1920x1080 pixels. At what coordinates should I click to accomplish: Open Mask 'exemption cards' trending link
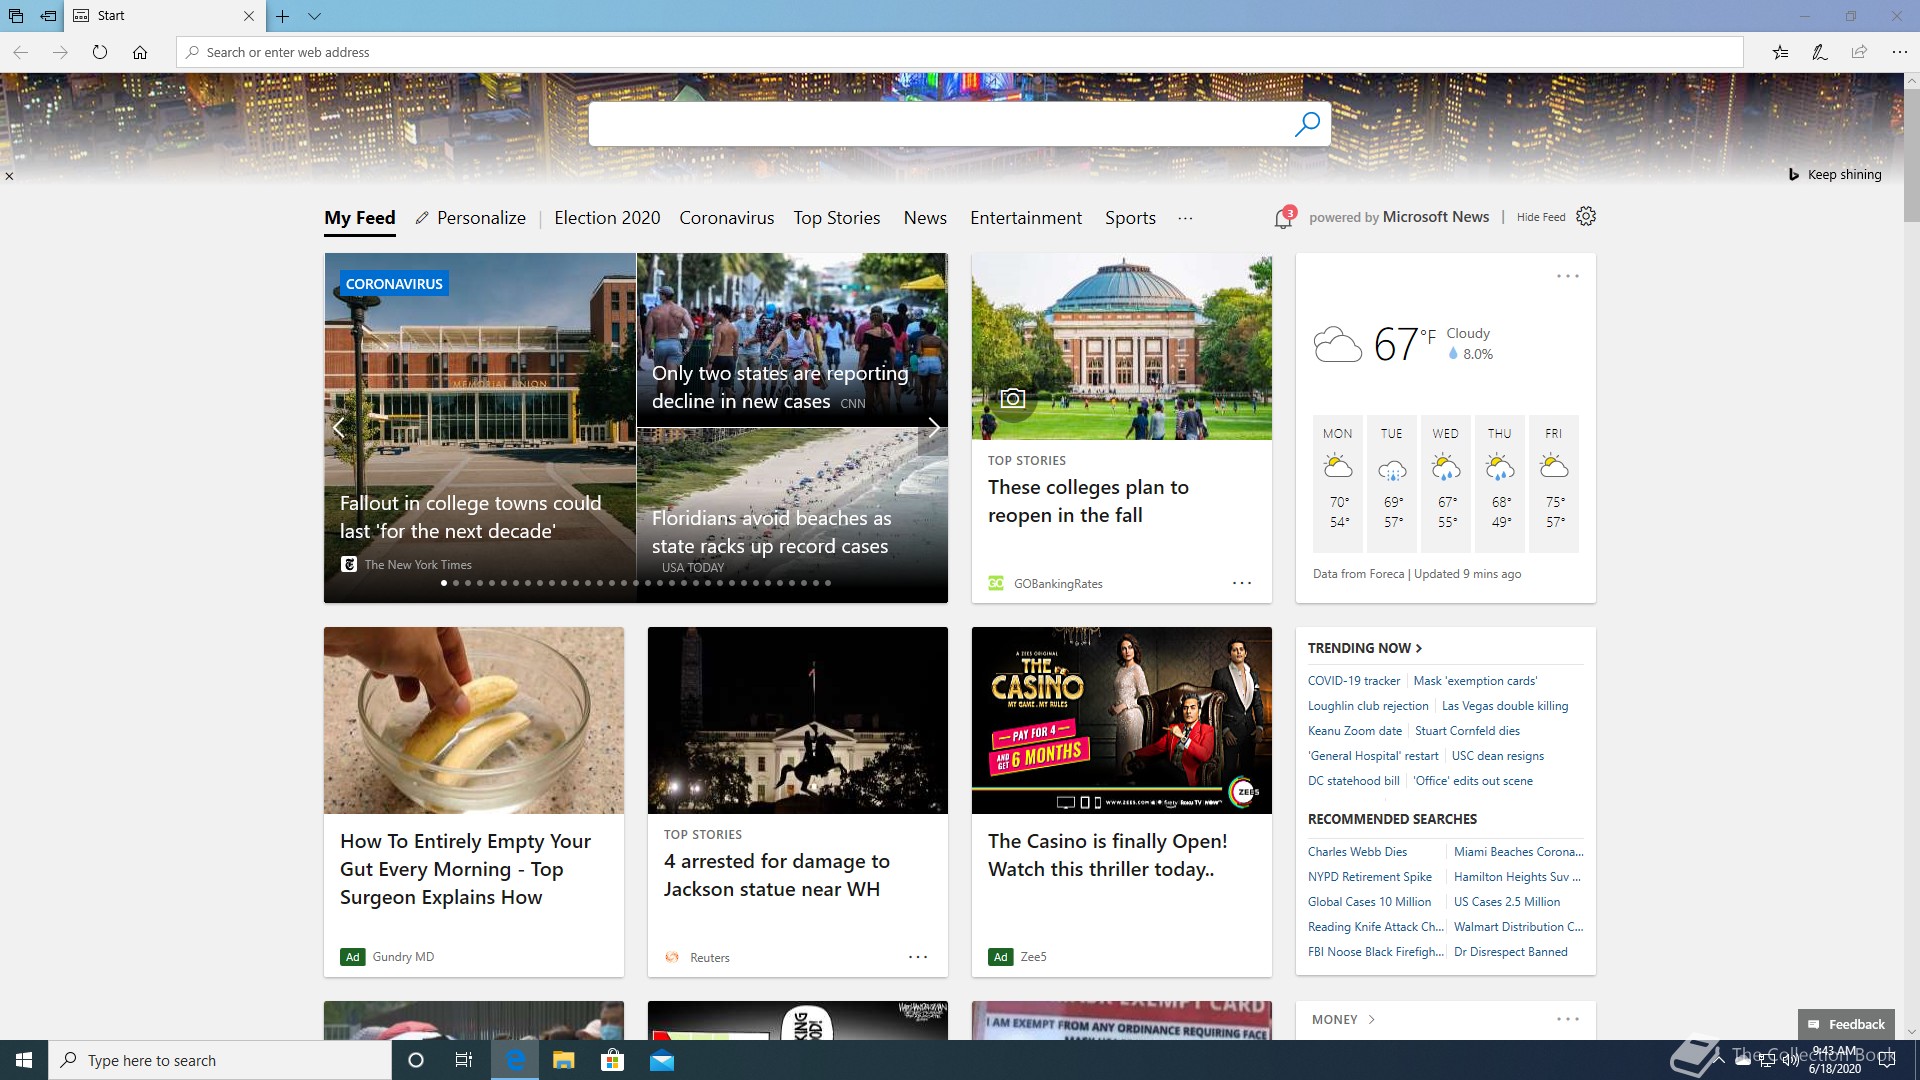tap(1475, 680)
